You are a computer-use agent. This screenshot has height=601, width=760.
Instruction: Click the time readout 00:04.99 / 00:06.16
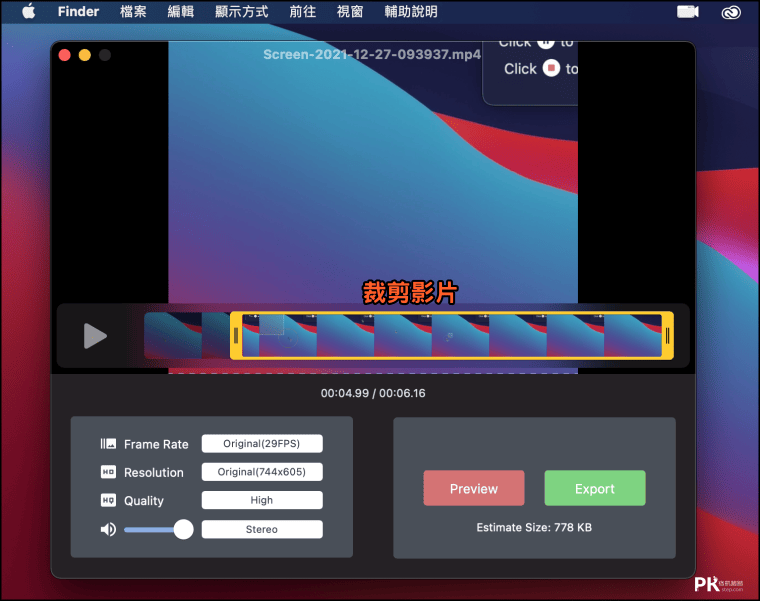(x=373, y=393)
